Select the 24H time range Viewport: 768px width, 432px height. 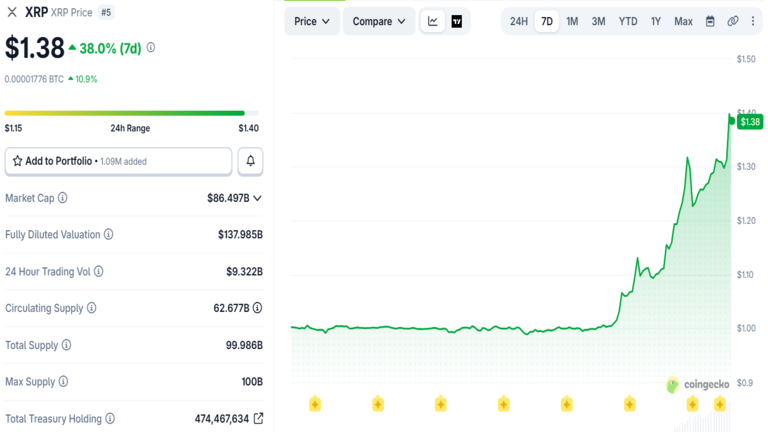519,21
